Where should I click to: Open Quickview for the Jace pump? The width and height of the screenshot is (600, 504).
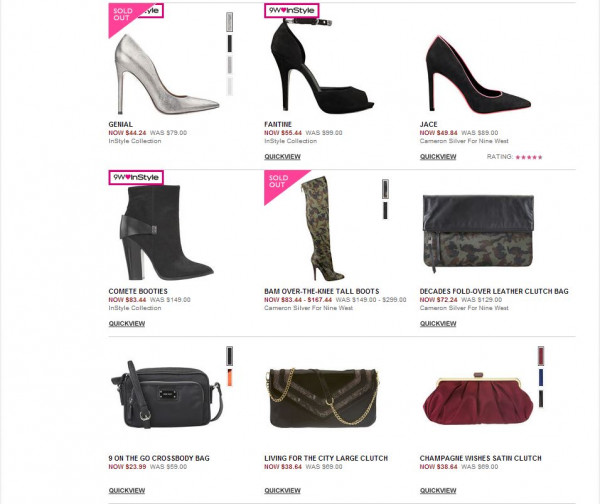438,157
